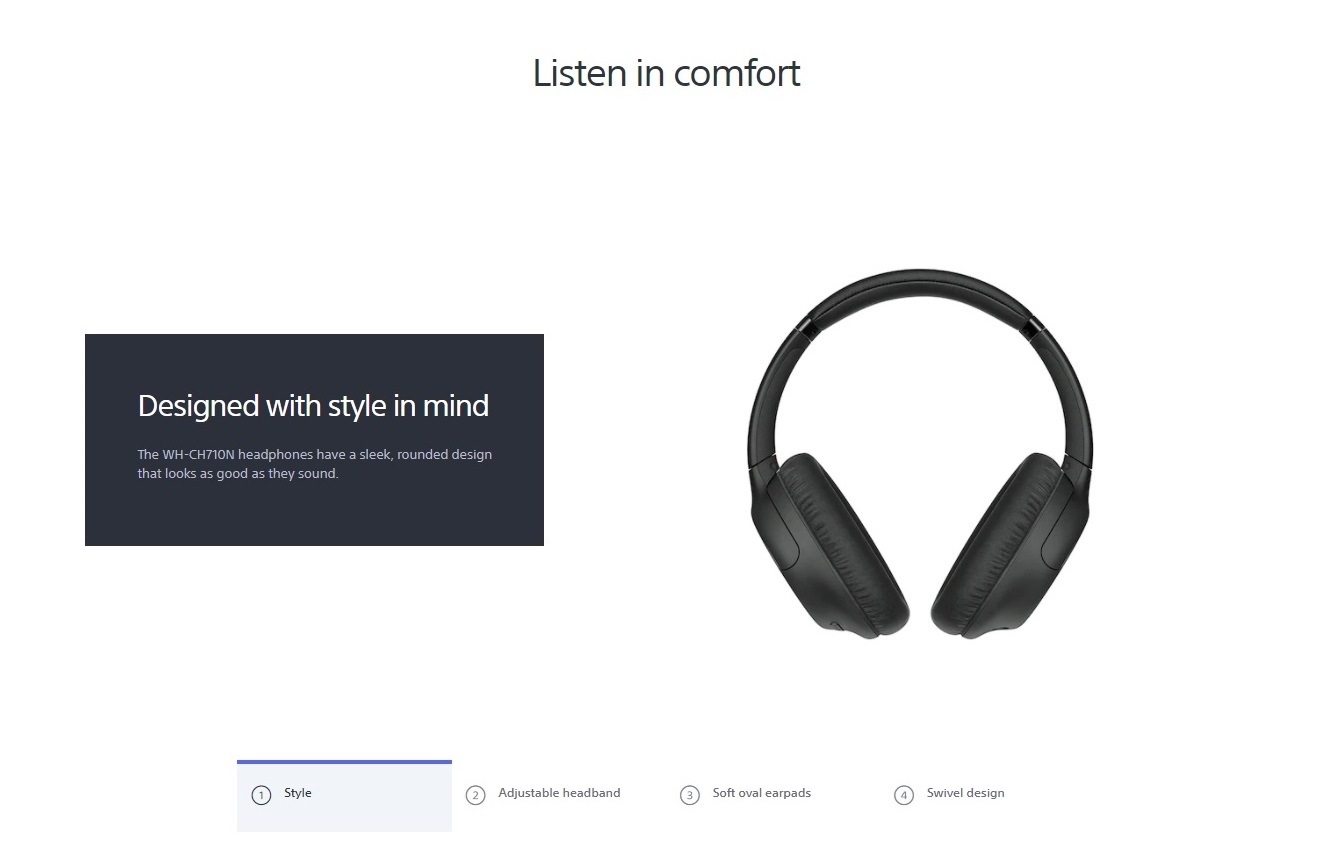Click the blue active indicator bar above Style
Screen dimensions: 1341x849
(x=344, y=762)
